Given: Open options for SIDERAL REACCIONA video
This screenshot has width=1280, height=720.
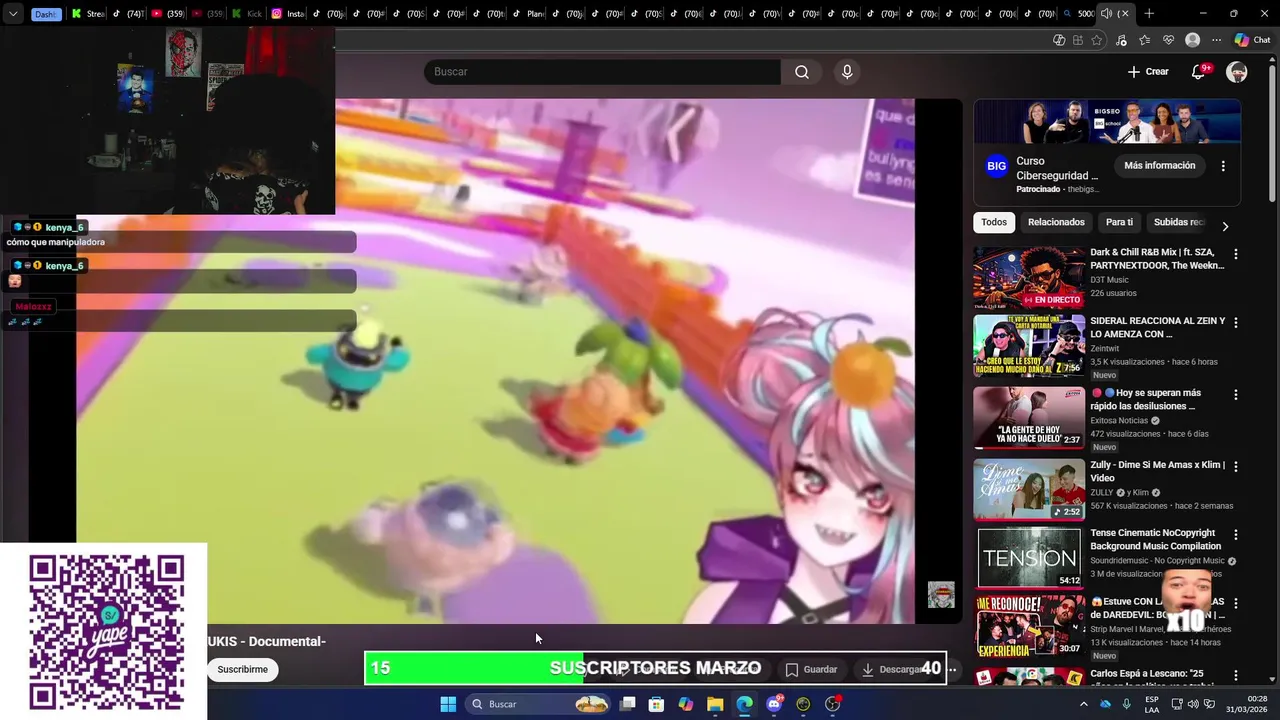Looking at the screenshot, I should click(1236, 323).
